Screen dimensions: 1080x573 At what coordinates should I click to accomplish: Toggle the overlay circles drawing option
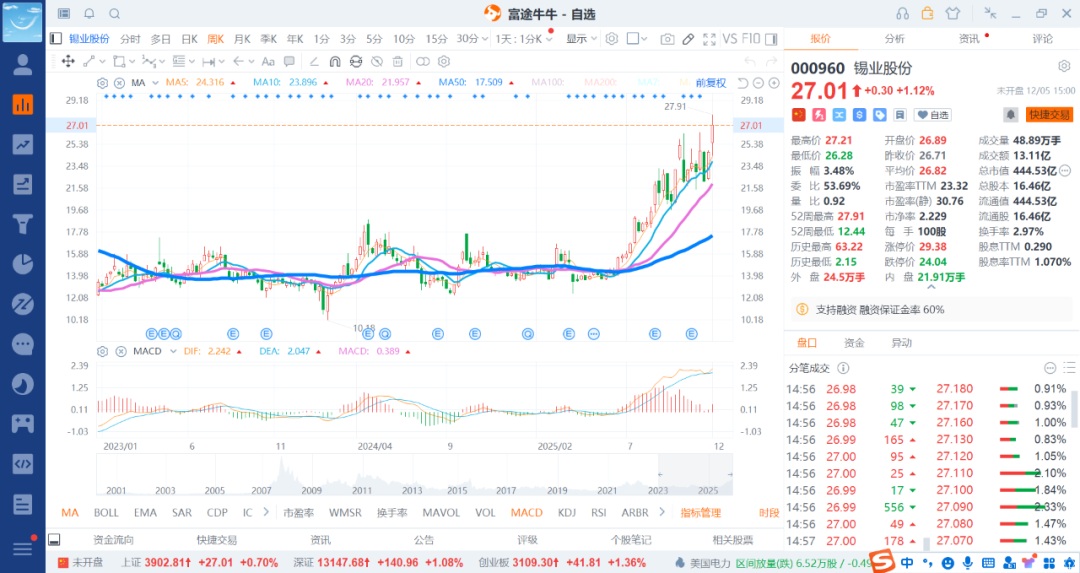pyautogui.click(x=423, y=61)
